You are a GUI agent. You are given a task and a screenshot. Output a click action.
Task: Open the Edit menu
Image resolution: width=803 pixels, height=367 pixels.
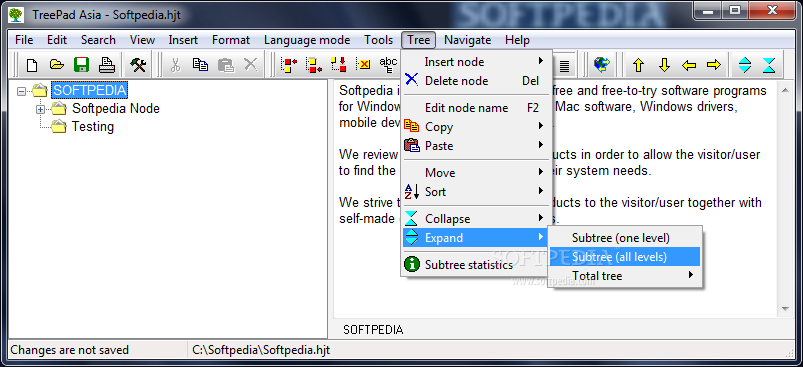pos(57,40)
